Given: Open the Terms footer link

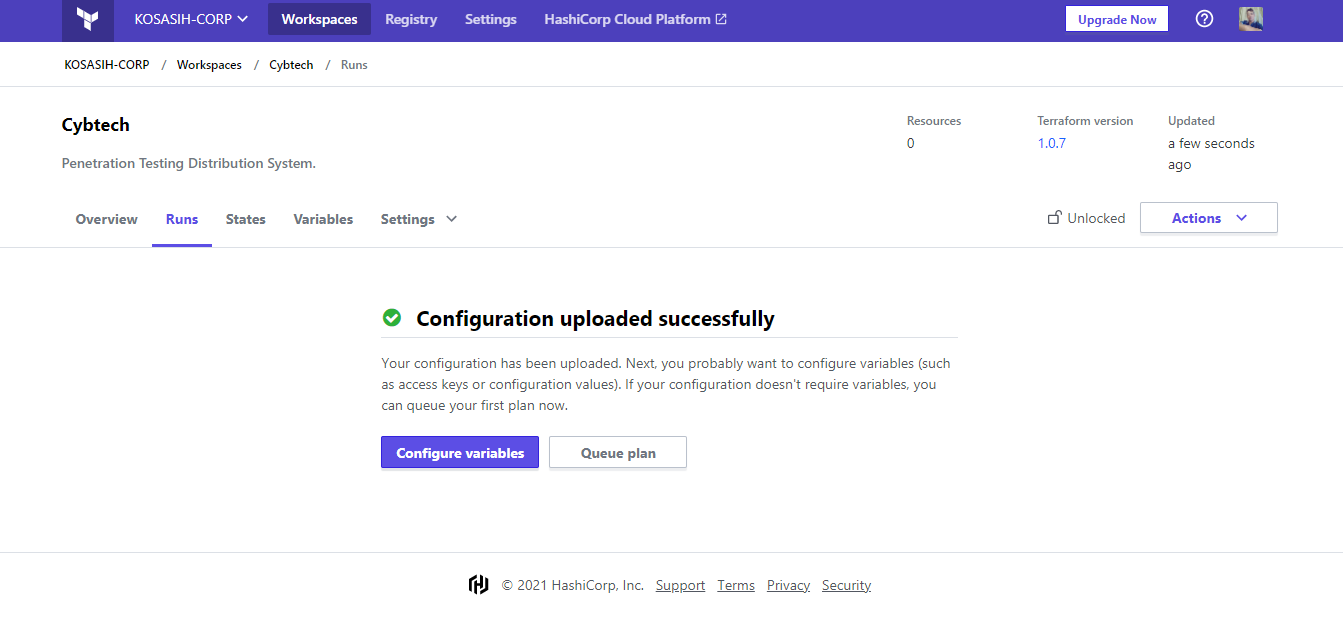Looking at the screenshot, I should (736, 585).
